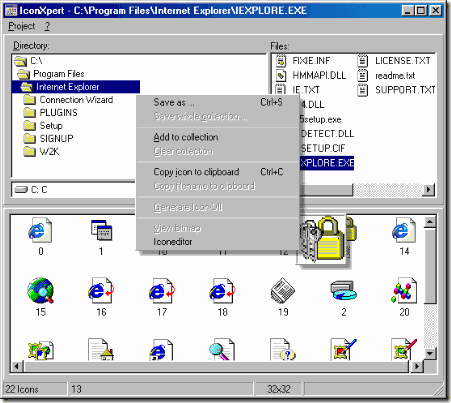Select the document with house icon

[101, 349]
